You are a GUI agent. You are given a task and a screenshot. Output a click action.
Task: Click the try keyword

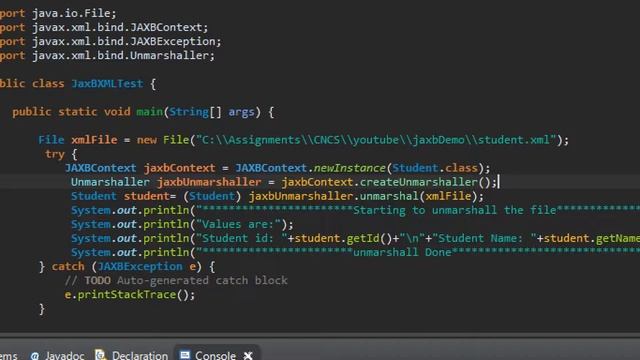(x=55, y=154)
